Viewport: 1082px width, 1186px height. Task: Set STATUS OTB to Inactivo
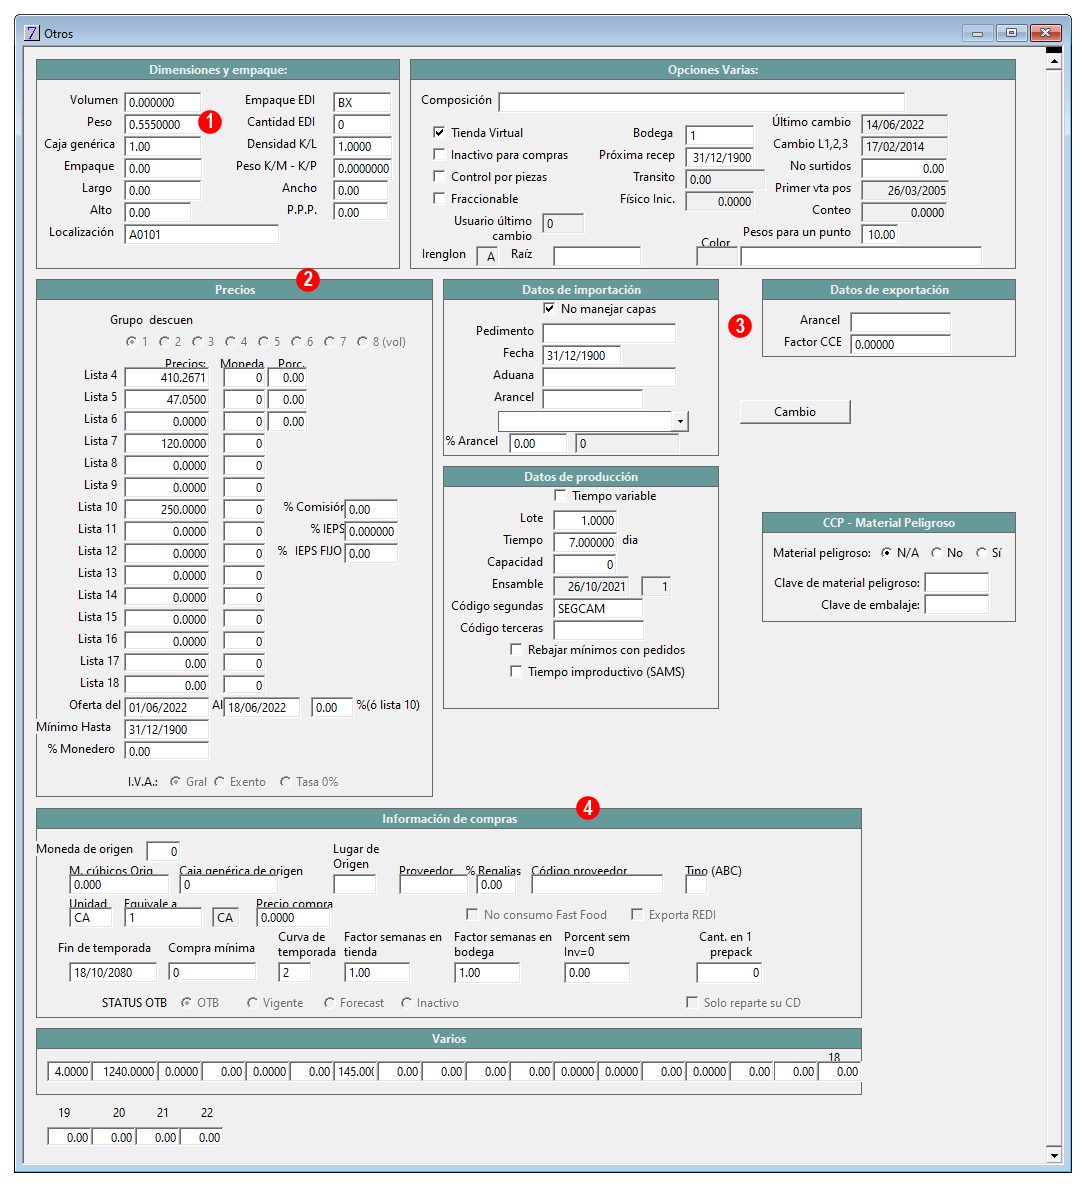click(406, 1002)
